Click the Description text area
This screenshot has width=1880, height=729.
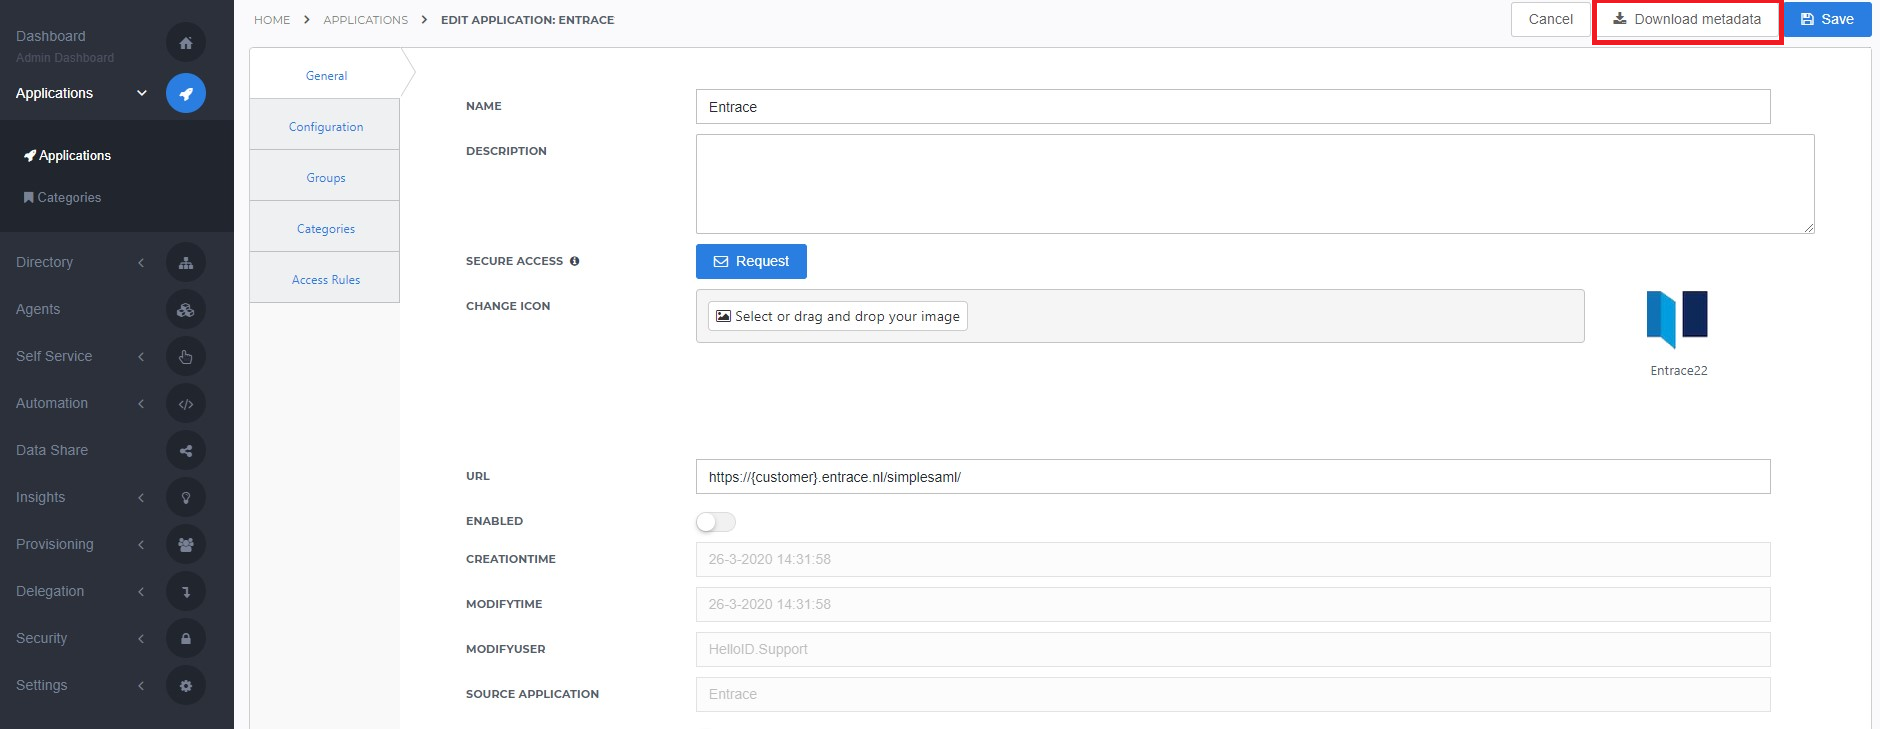click(x=1255, y=184)
